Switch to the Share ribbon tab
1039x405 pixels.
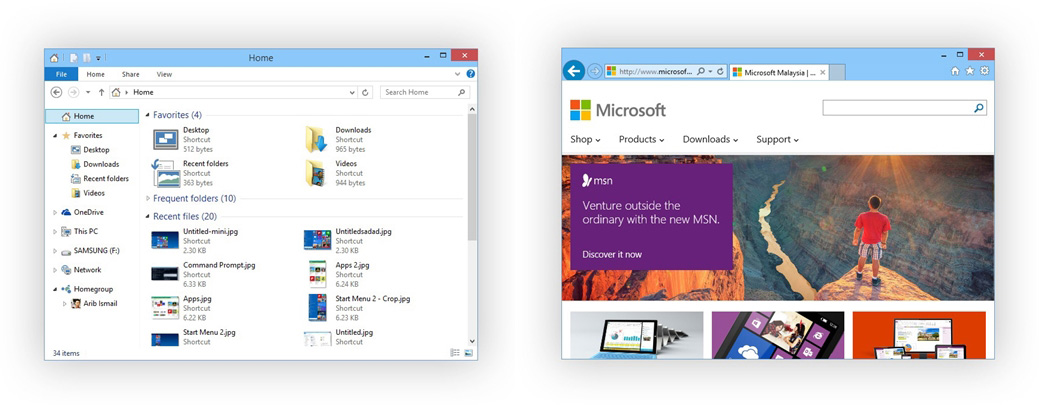click(131, 74)
